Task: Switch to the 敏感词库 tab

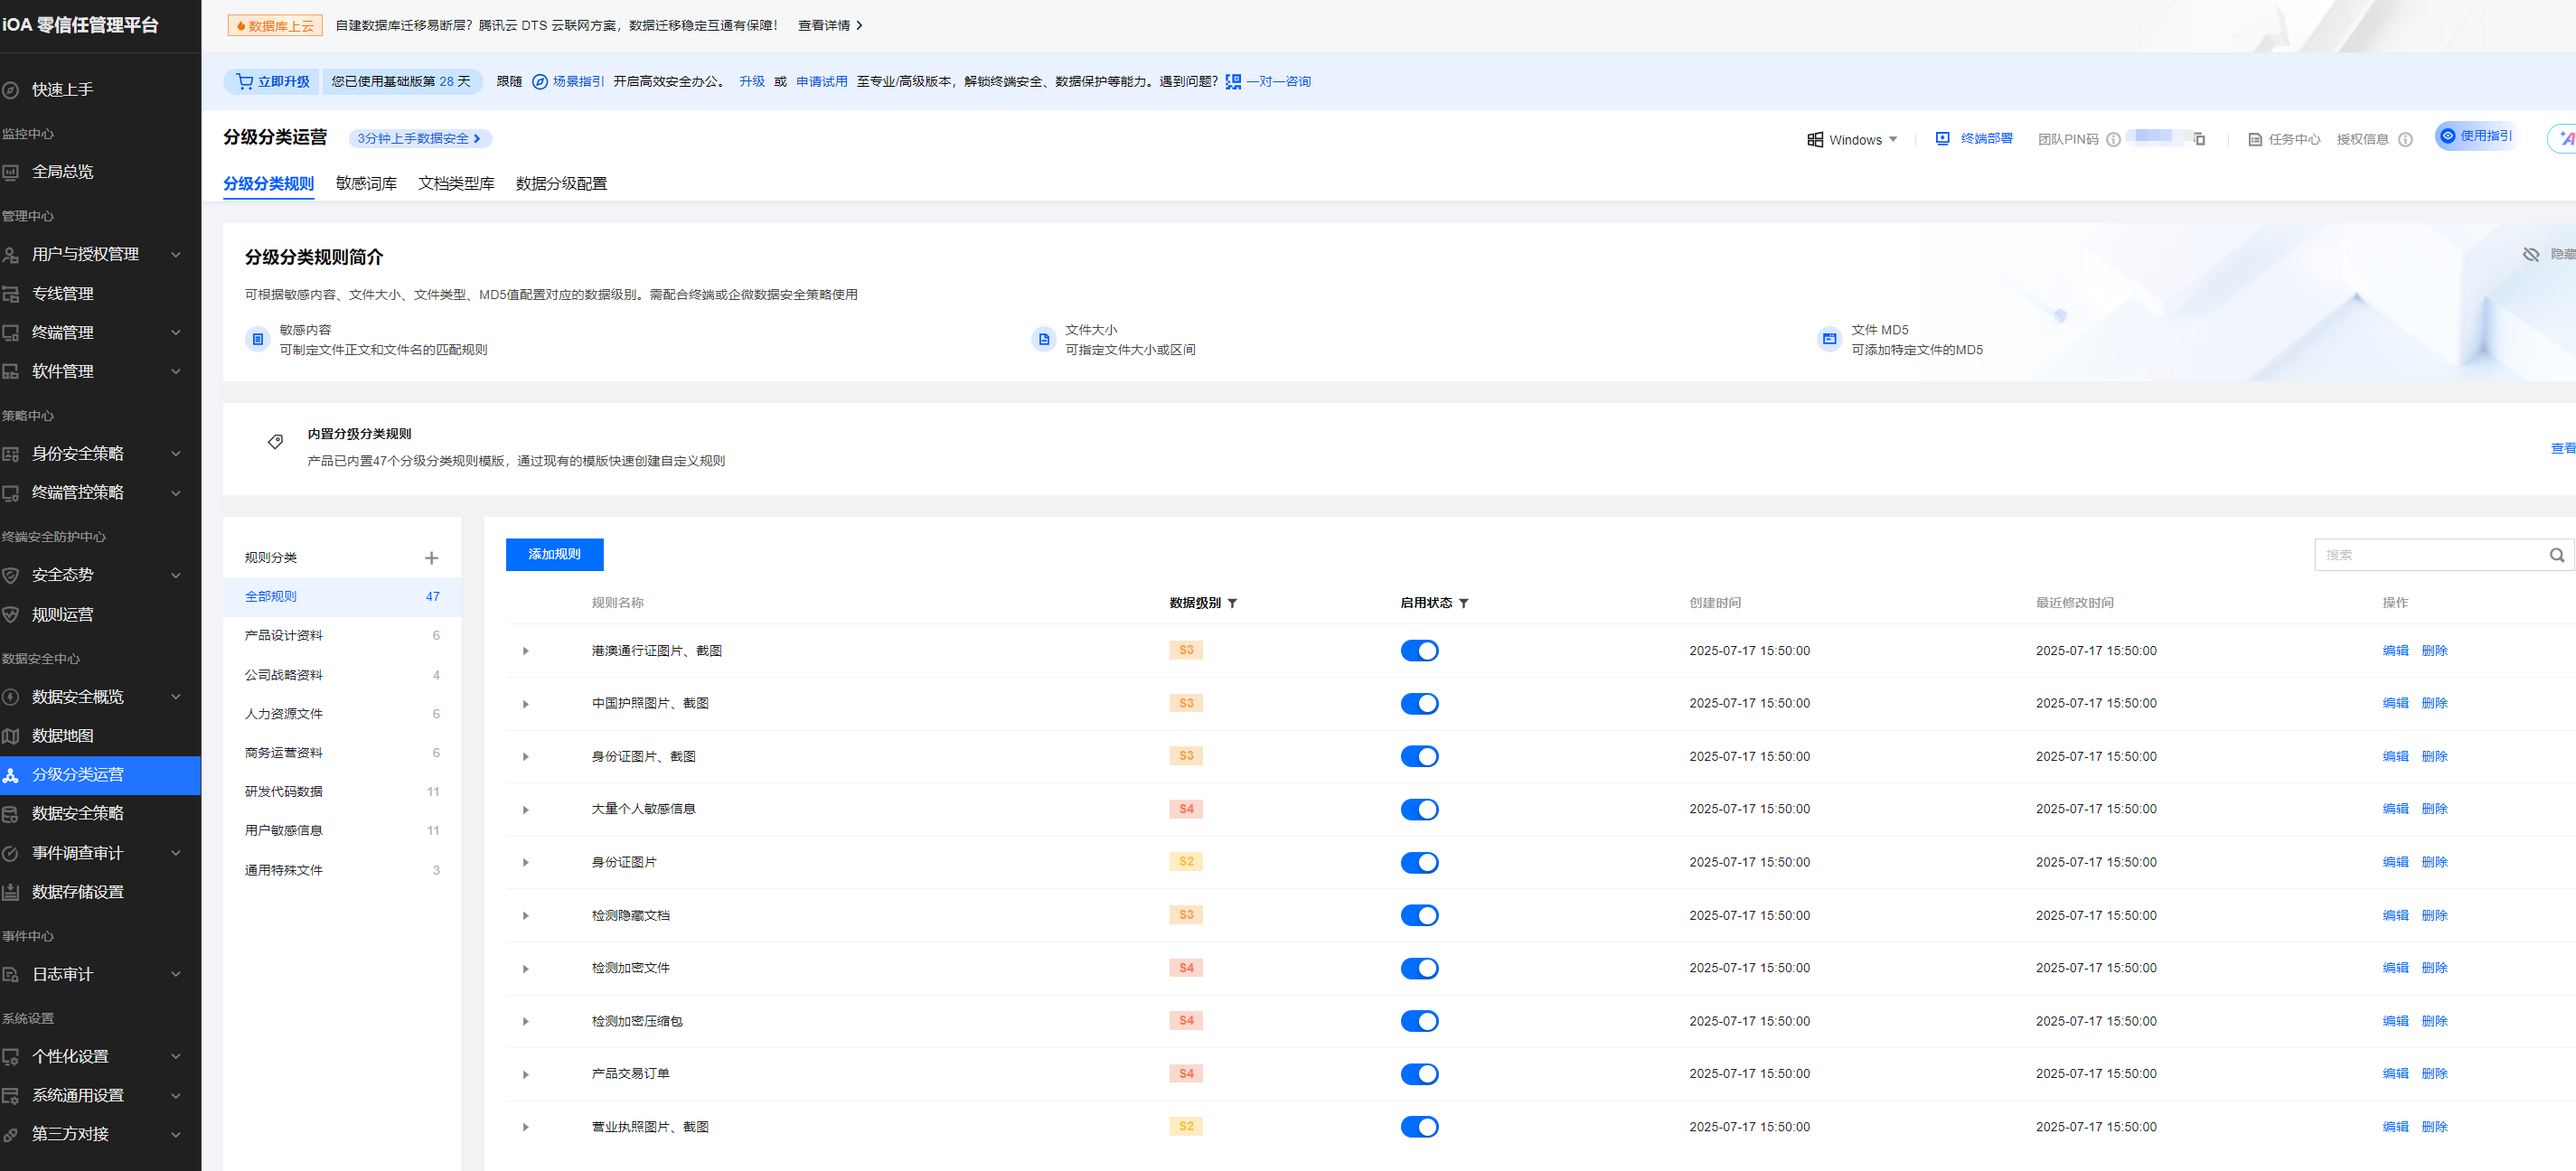Action: pyautogui.click(x=366, y=183)
